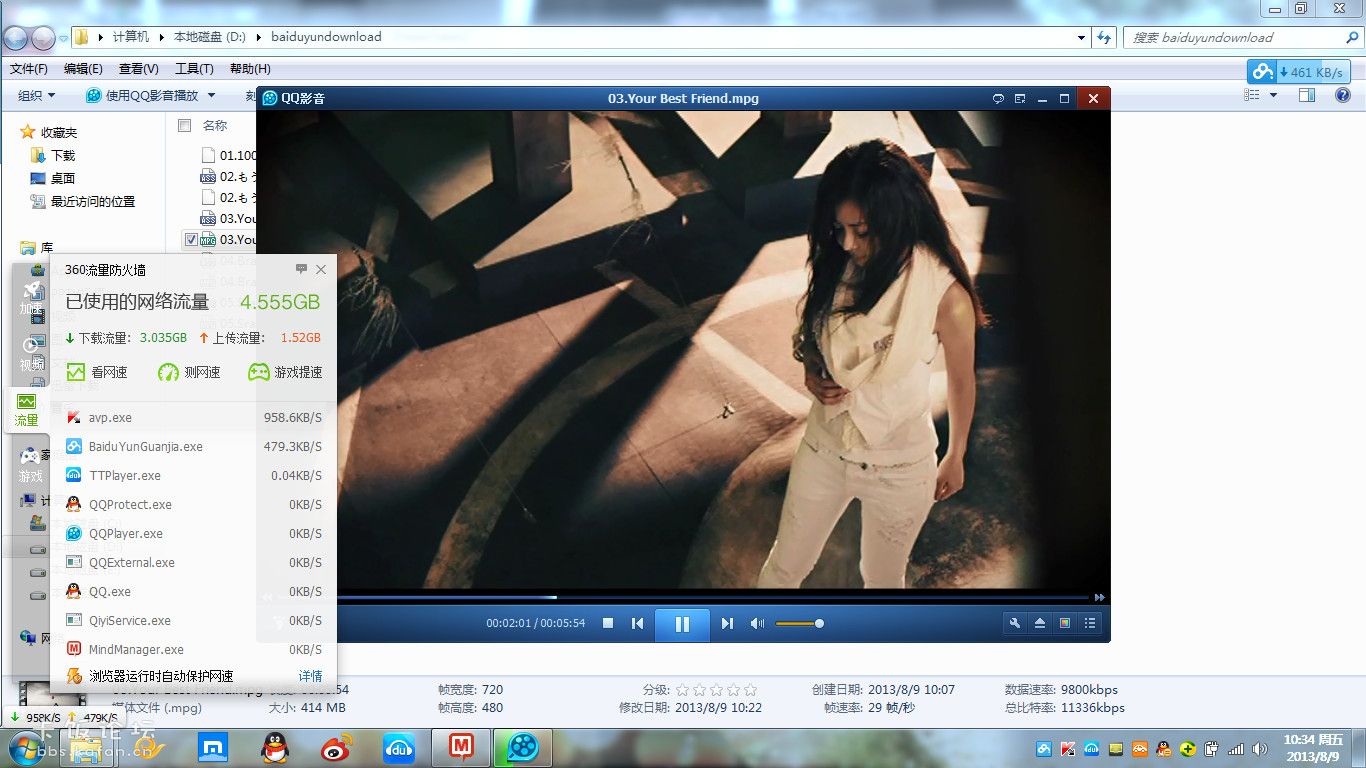Screen dimensions: 1366x768
Task: Select MindManager.exe in traffic list
Action: 194,650
